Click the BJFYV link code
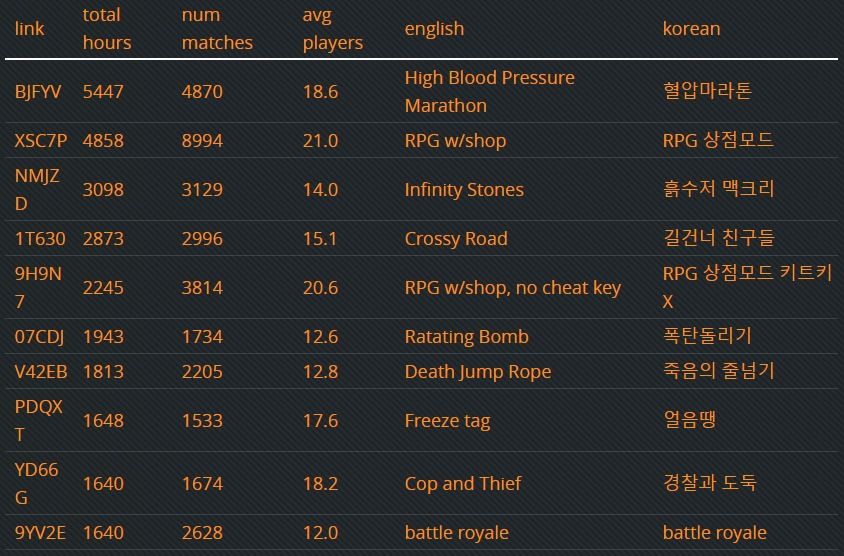The image size is (844, 556). [38, 92]
